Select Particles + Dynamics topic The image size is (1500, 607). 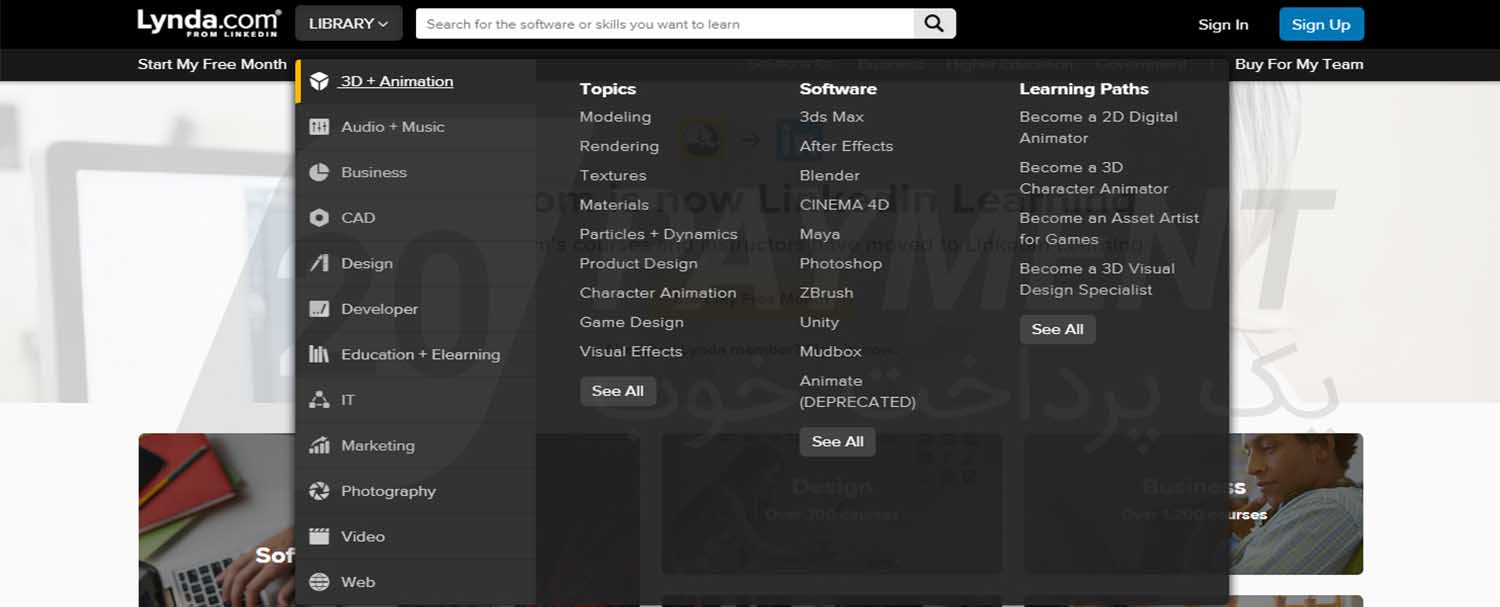658,234
